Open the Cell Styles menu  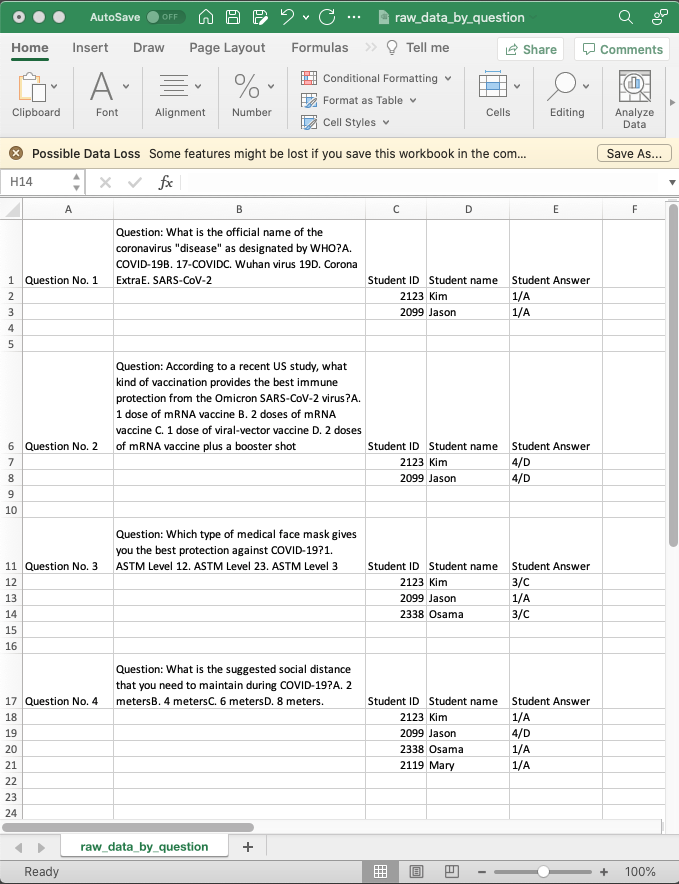tap(345, 122)
